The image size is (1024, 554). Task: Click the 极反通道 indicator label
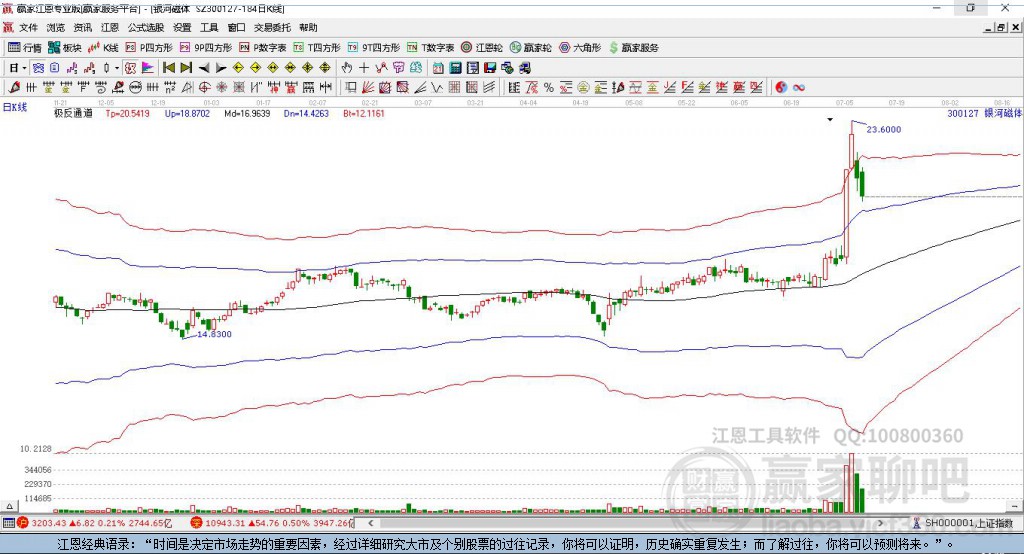pyautogui.click(x=73, y=113)
